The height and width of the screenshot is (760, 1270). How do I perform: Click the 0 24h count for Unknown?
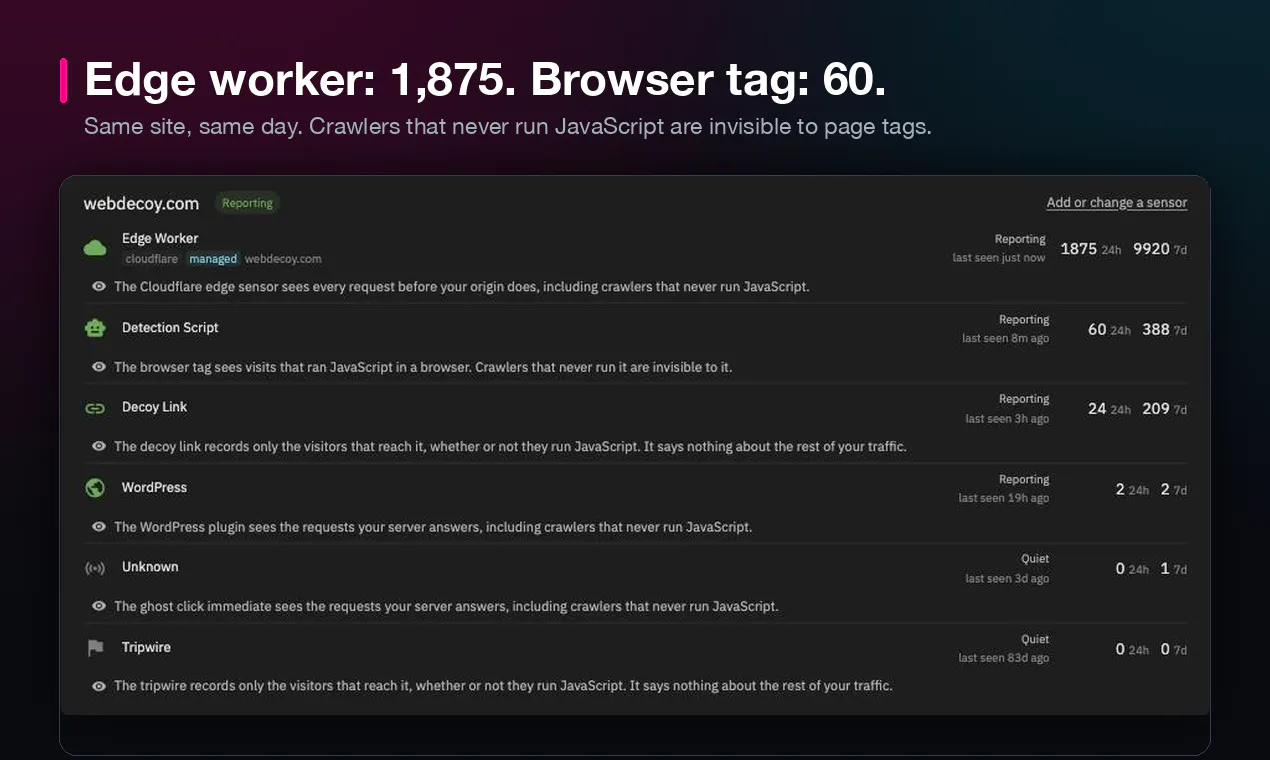(1132, 569)
